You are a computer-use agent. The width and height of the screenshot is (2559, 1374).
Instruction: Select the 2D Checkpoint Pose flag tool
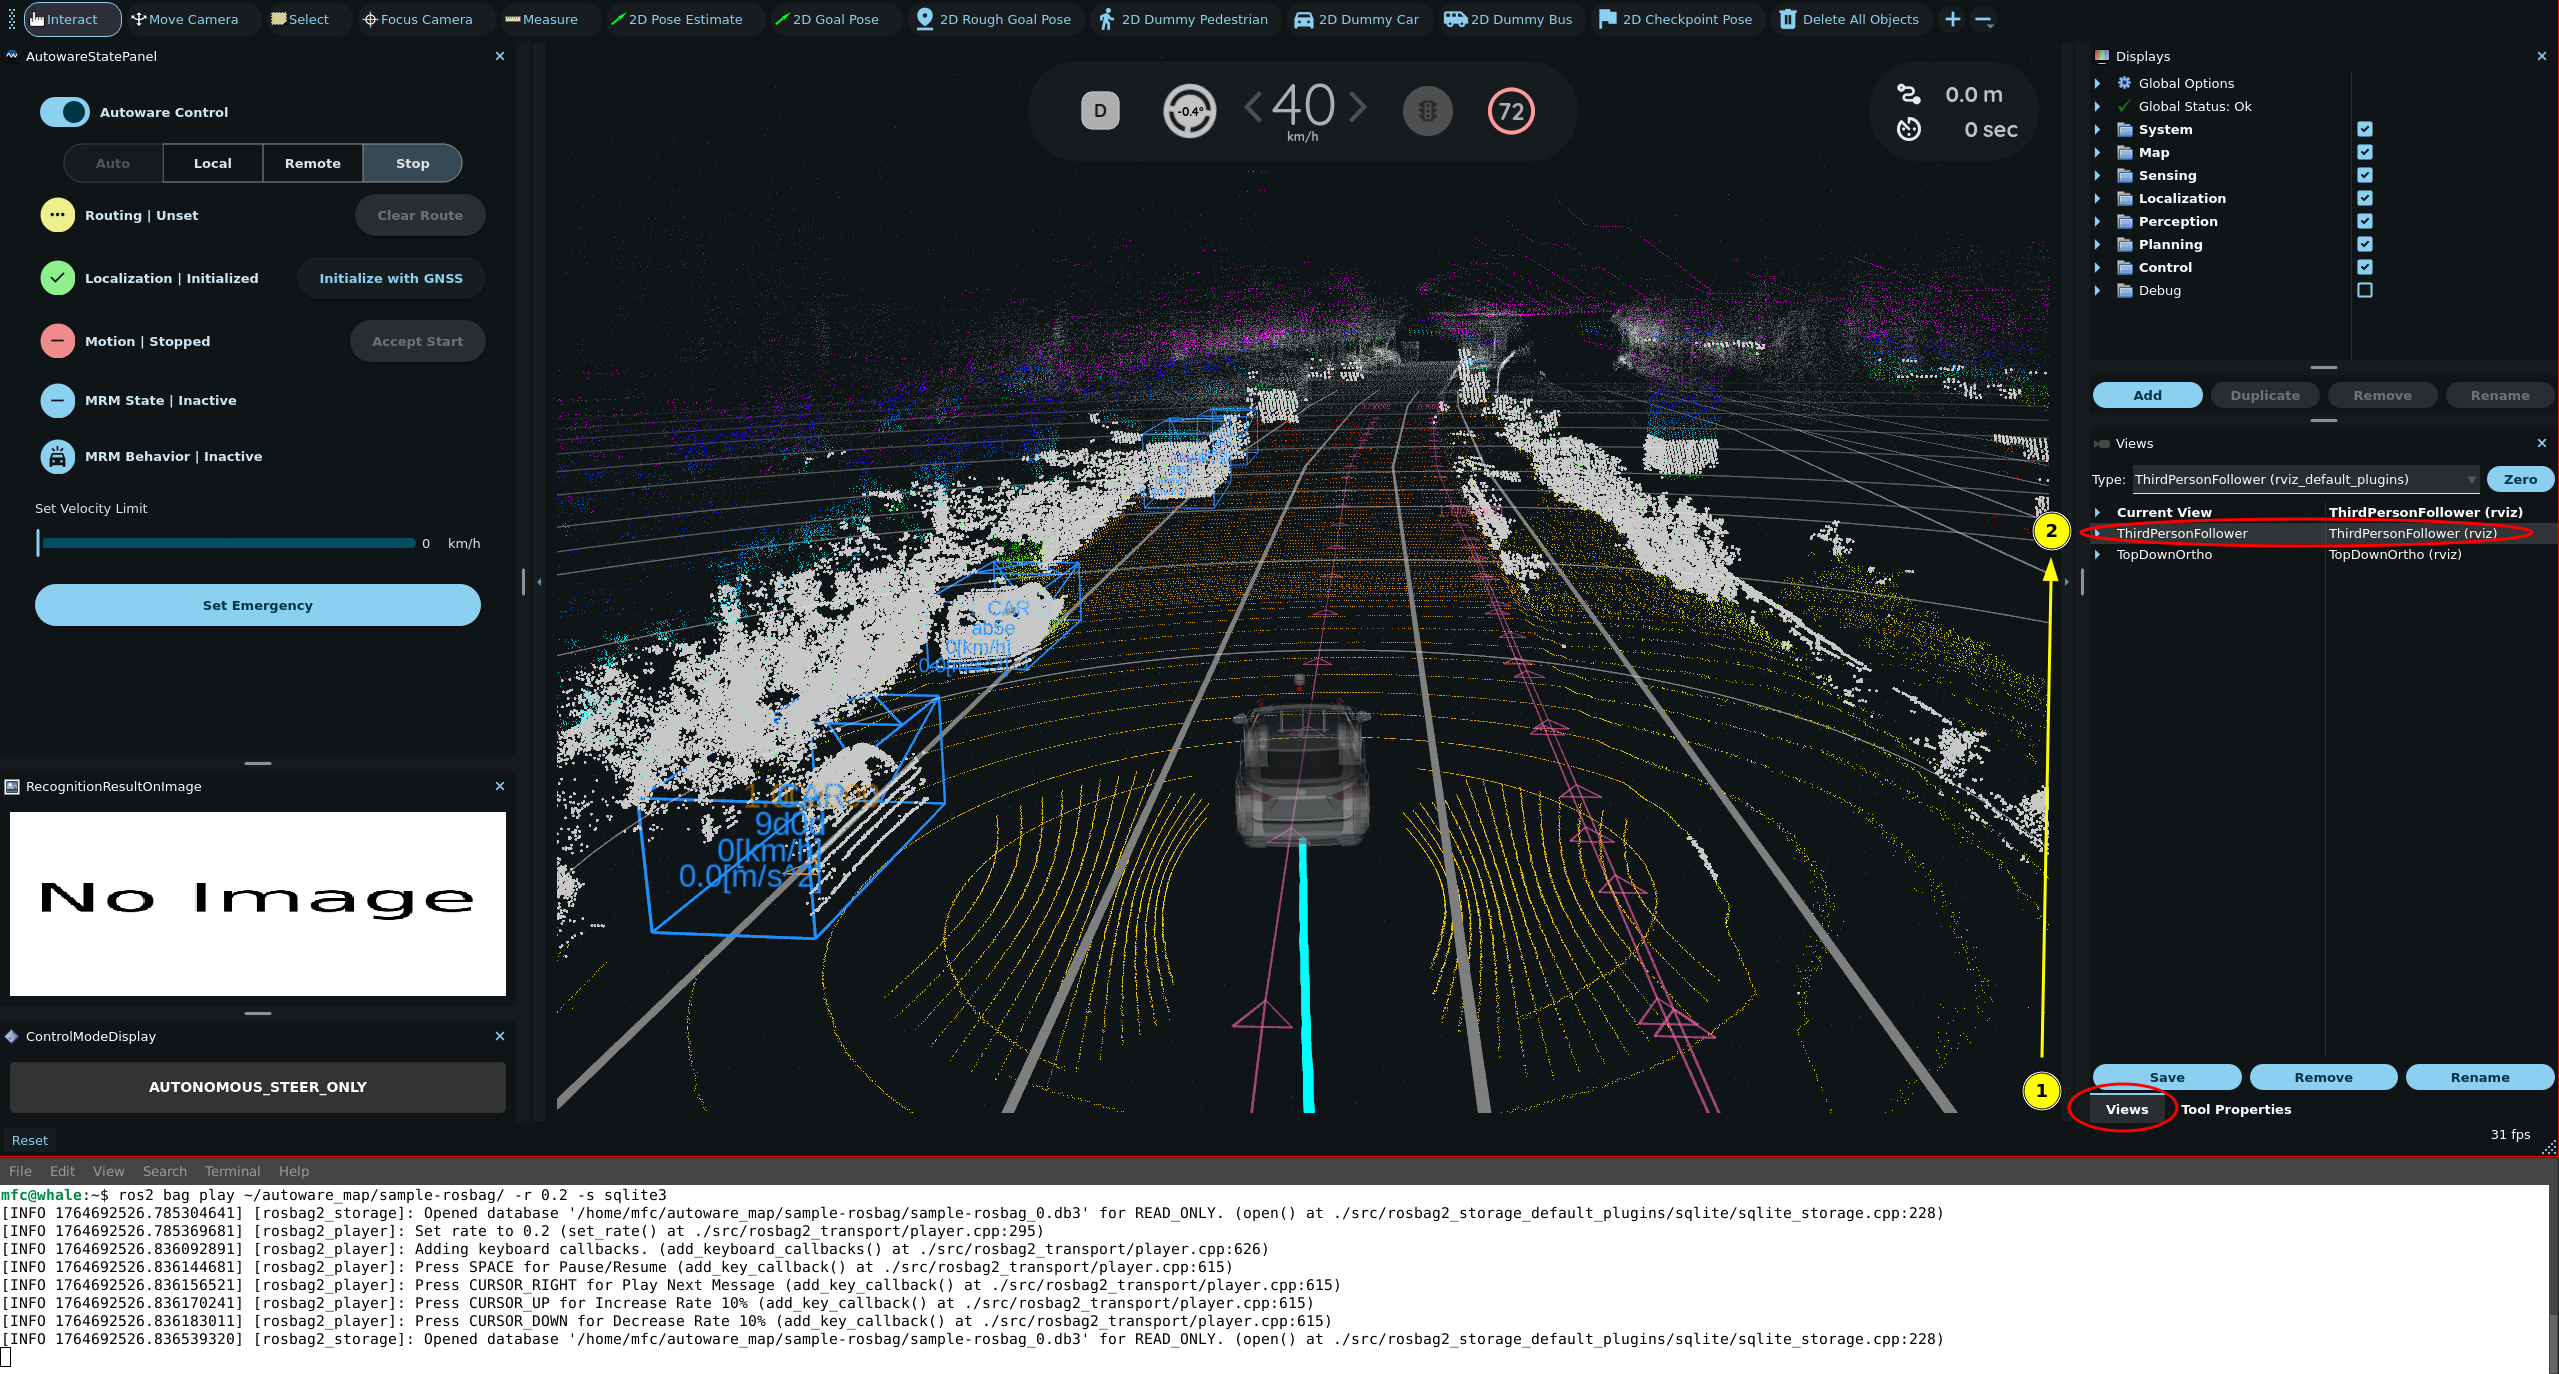coord(1675,19)
